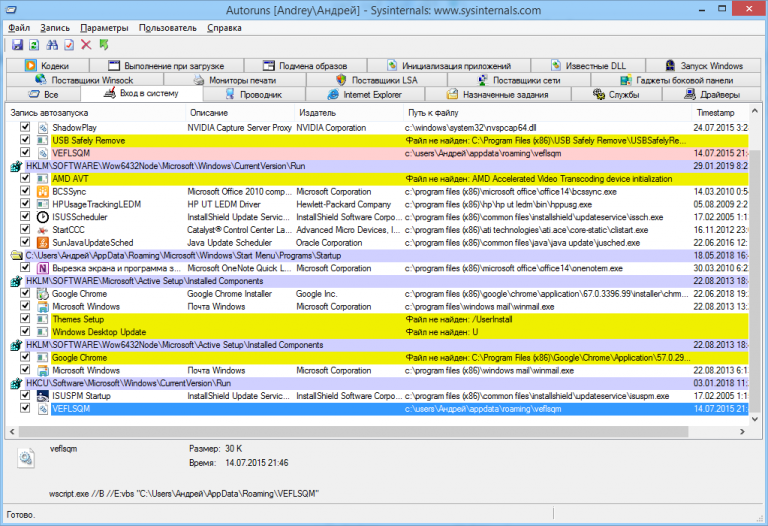Click the Save toolbar icon
768x526 pixels.
coord(17,45)
